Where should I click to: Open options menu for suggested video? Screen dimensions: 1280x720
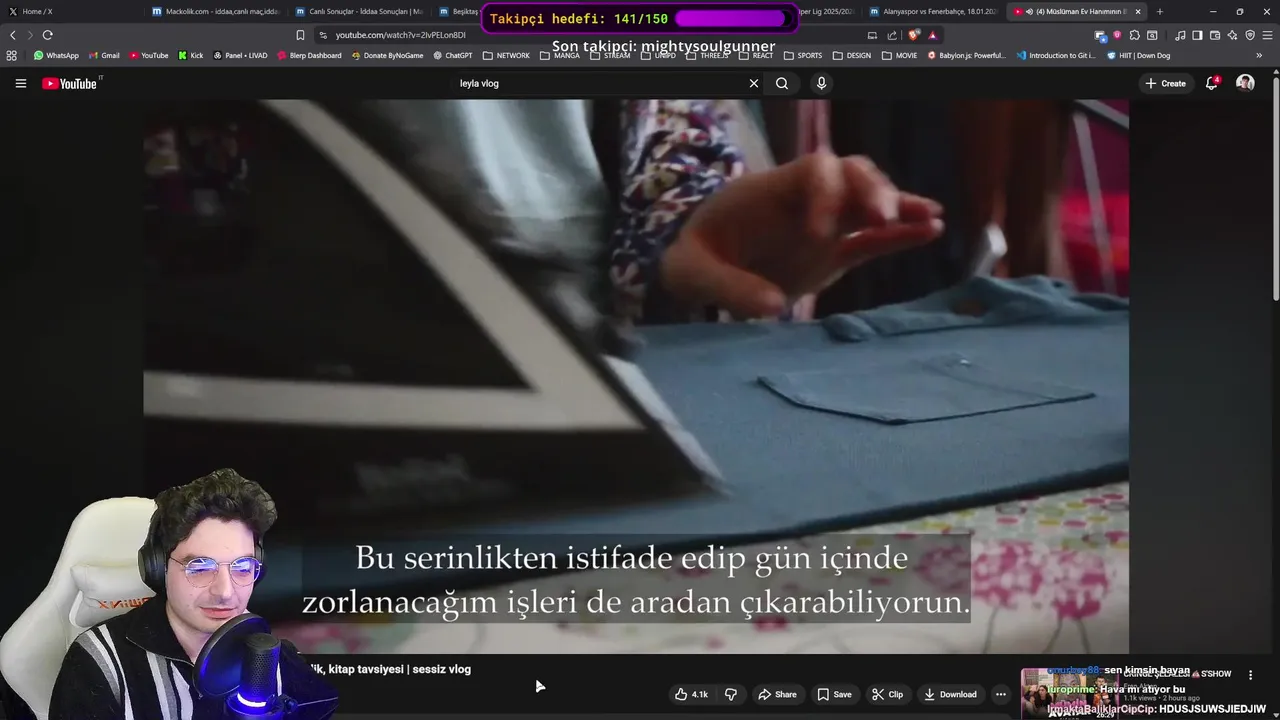click(x=1250, y=675)
